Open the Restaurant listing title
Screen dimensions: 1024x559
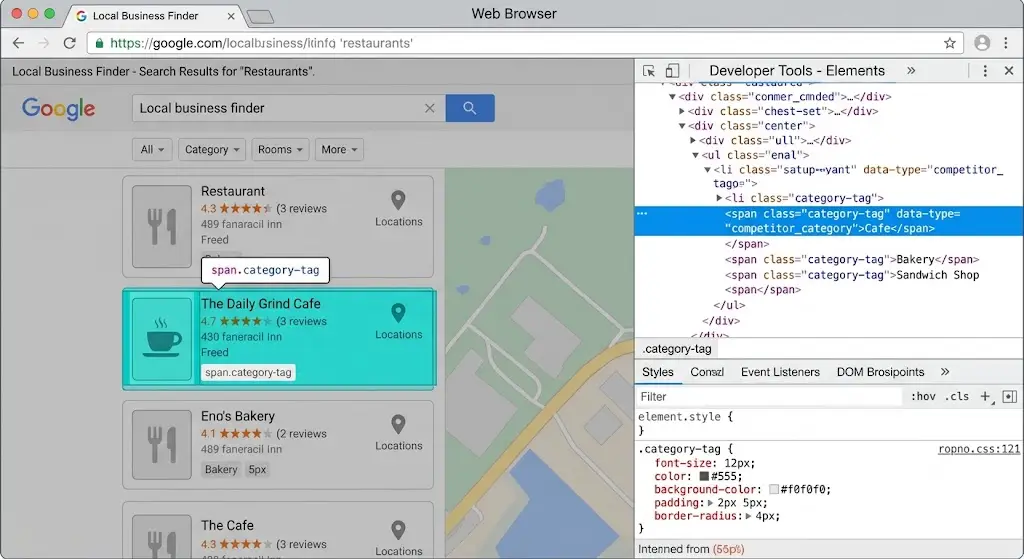tap(232, 191)
